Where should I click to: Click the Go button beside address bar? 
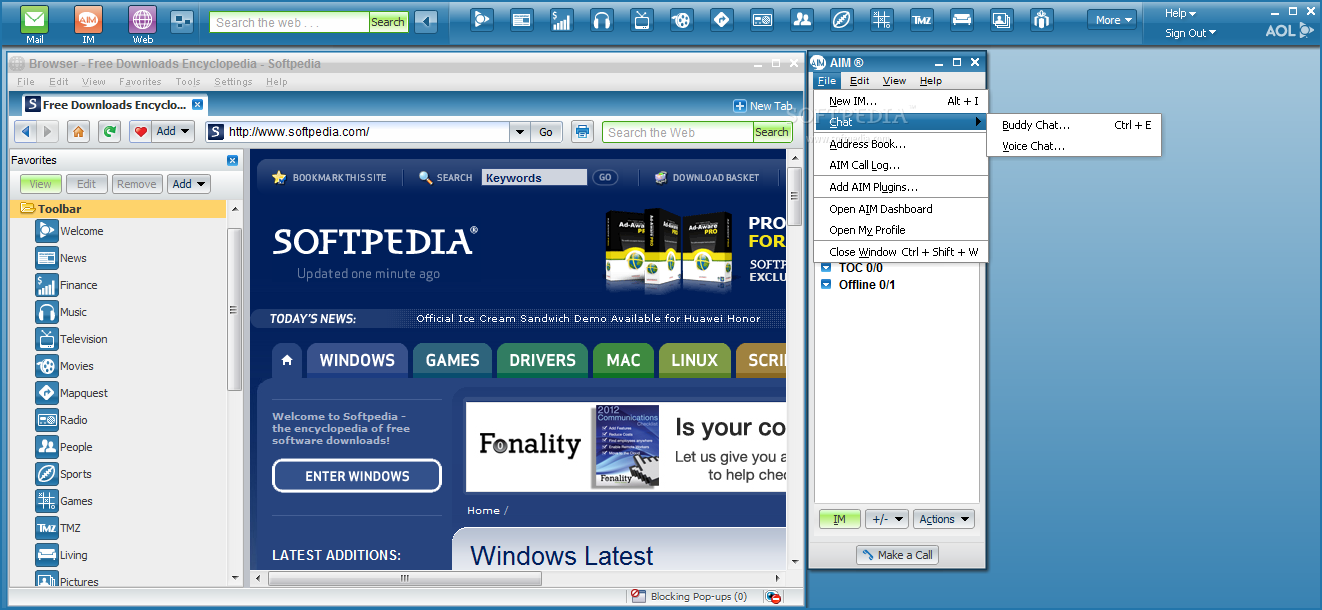[x=546, y=131]
